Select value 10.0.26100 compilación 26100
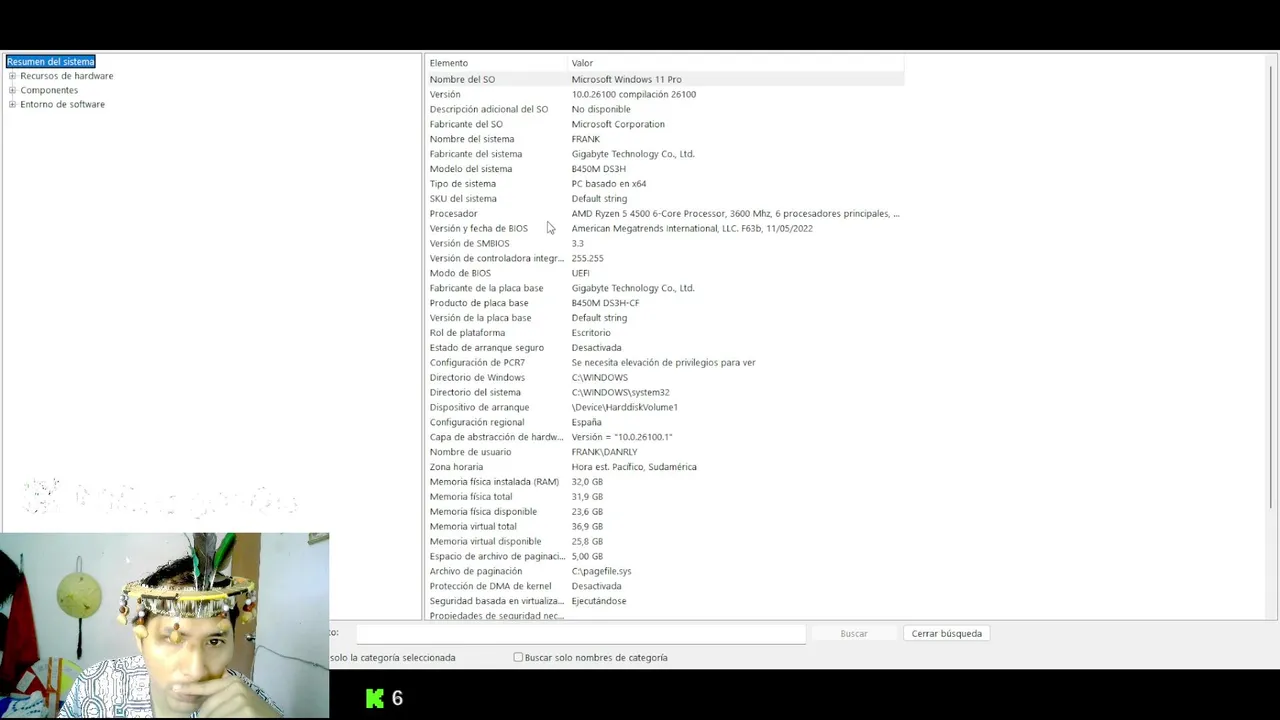The image size is (1280, 720). (x=634, y=94)
